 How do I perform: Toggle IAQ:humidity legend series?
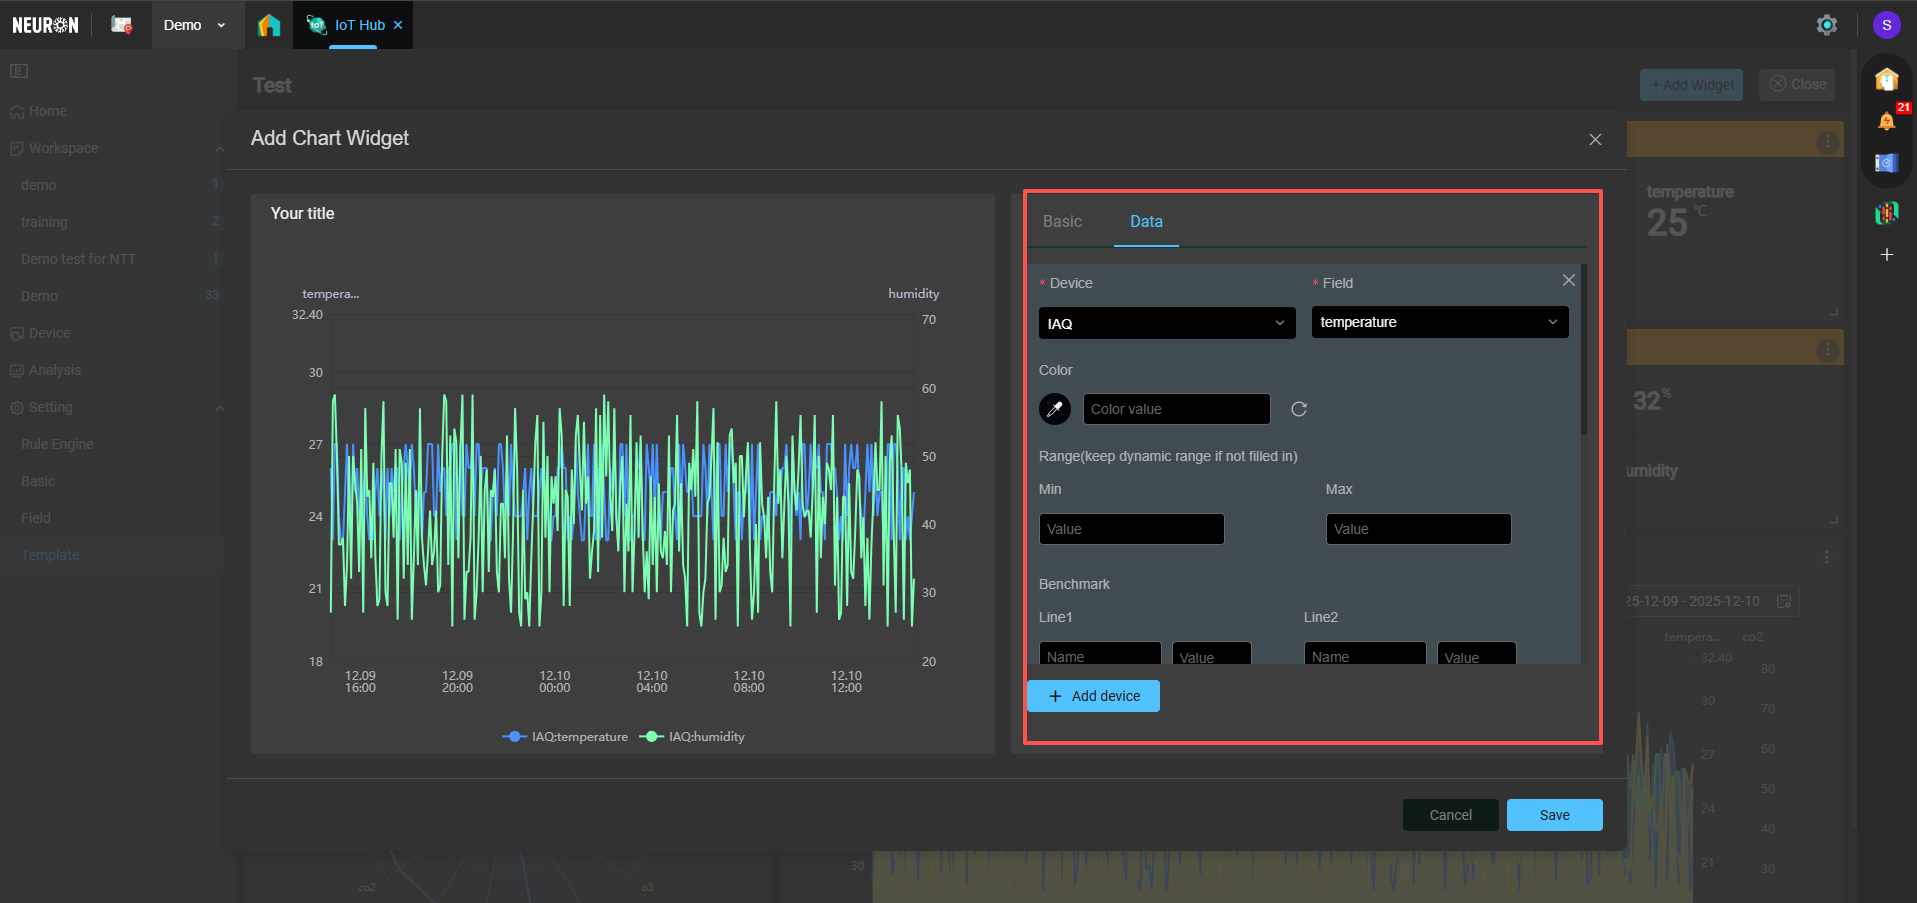[x=693, y=737]
